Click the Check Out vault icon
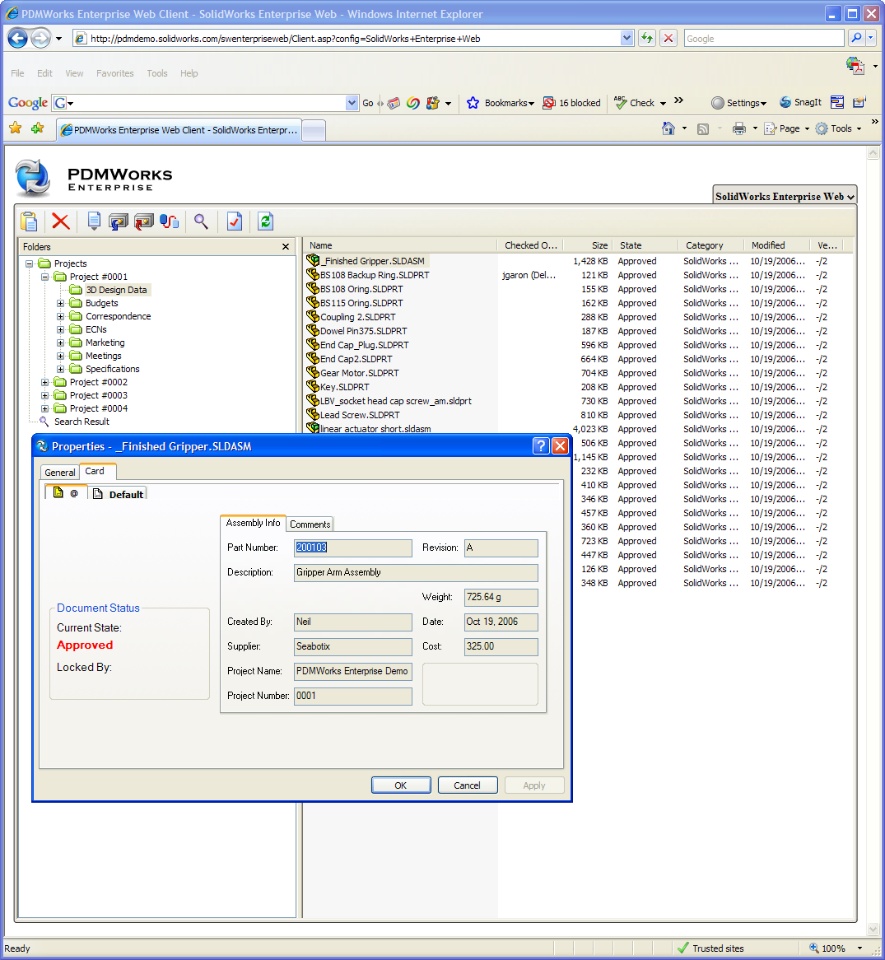 (x=118, y=222)
